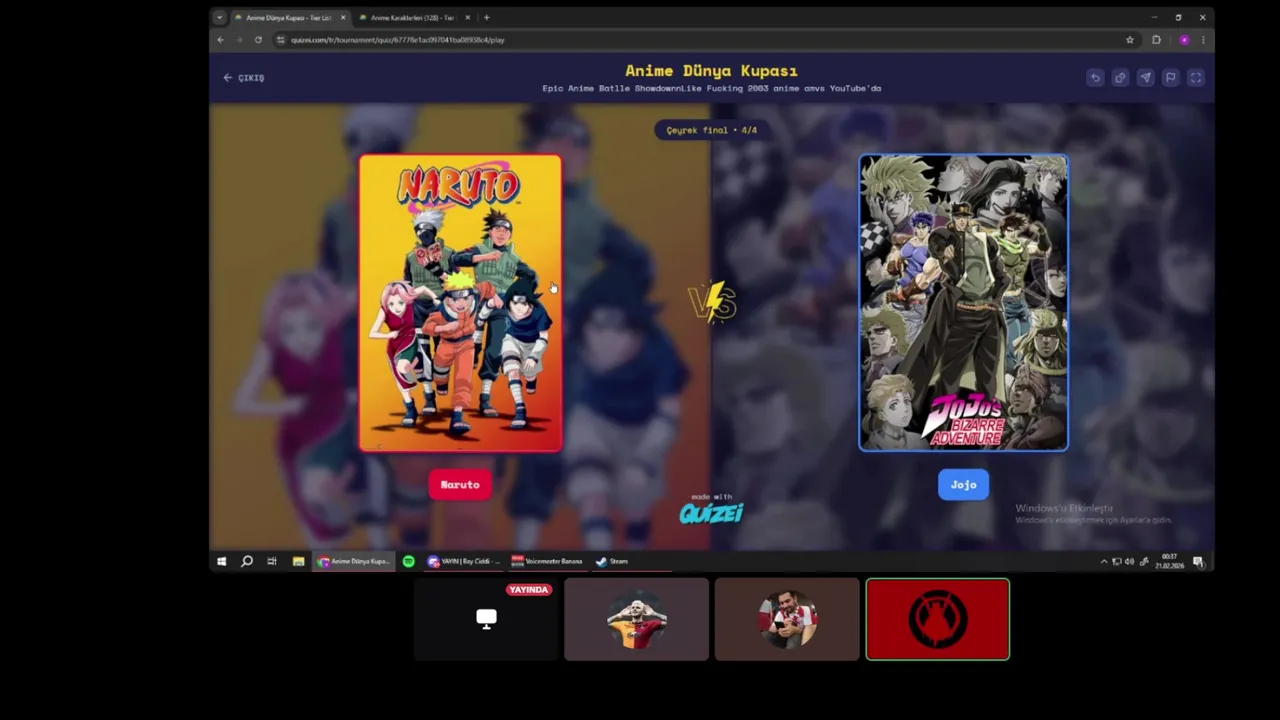The width and height of the screenshot is (1280, 720).
Task: Vote for the blue Jojo button
Action: pos(963,485)
